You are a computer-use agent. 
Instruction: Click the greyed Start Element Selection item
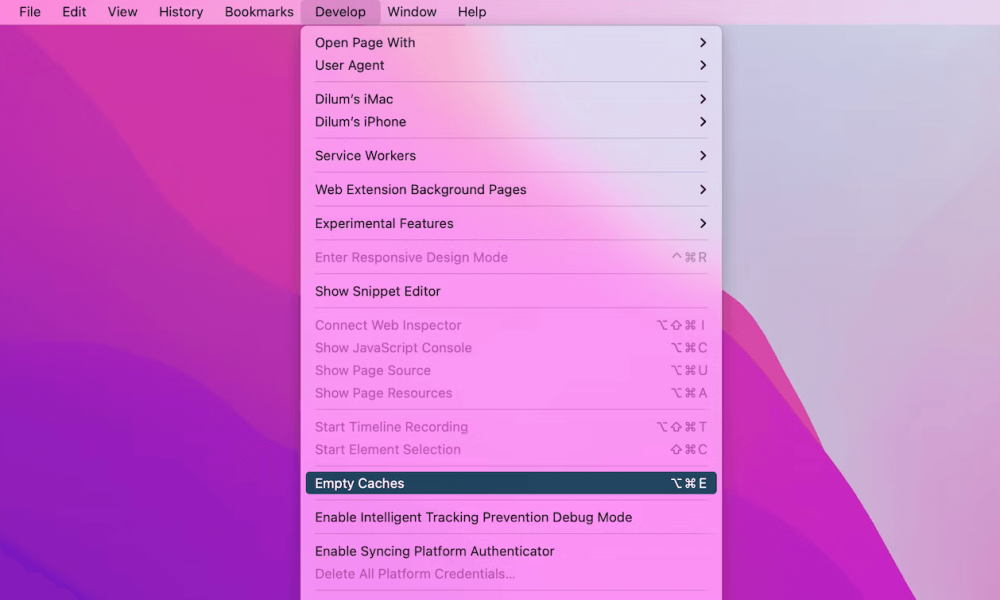click(x=511, y=450)
